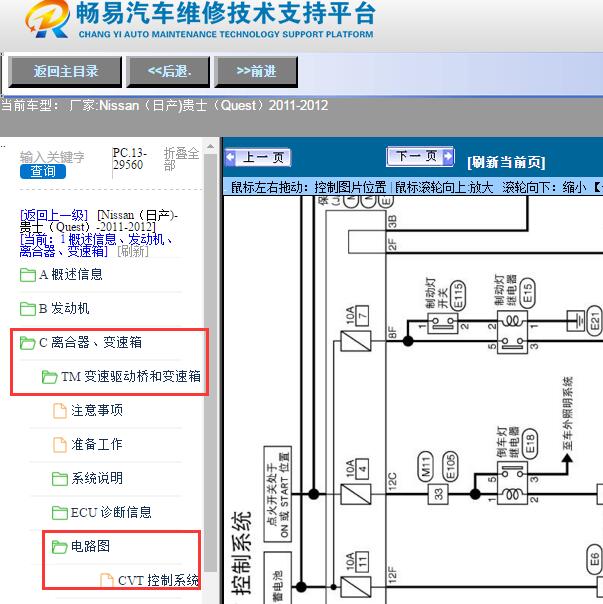603x604 pixels.
Task: Open the previous page with 上一页
Action: tap(258, 158)
